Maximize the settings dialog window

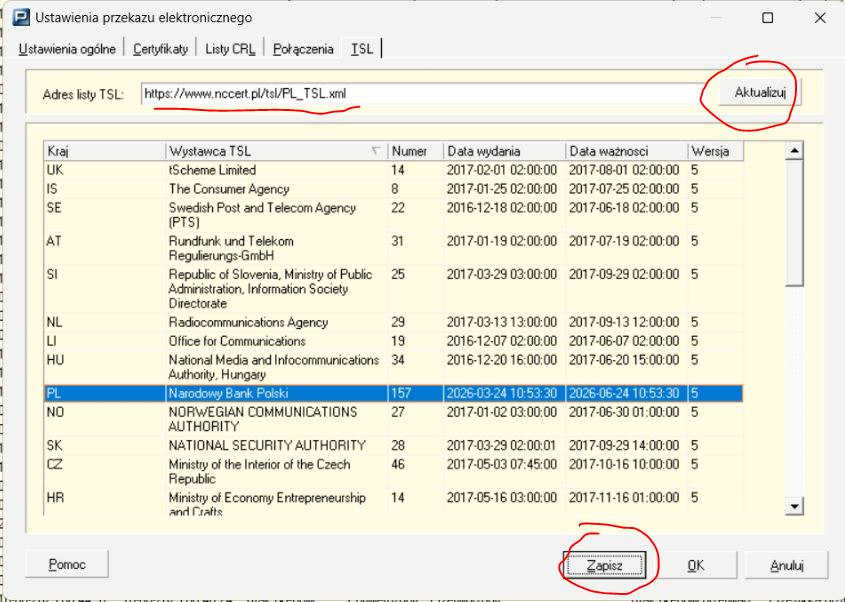(x=768, y=18)
